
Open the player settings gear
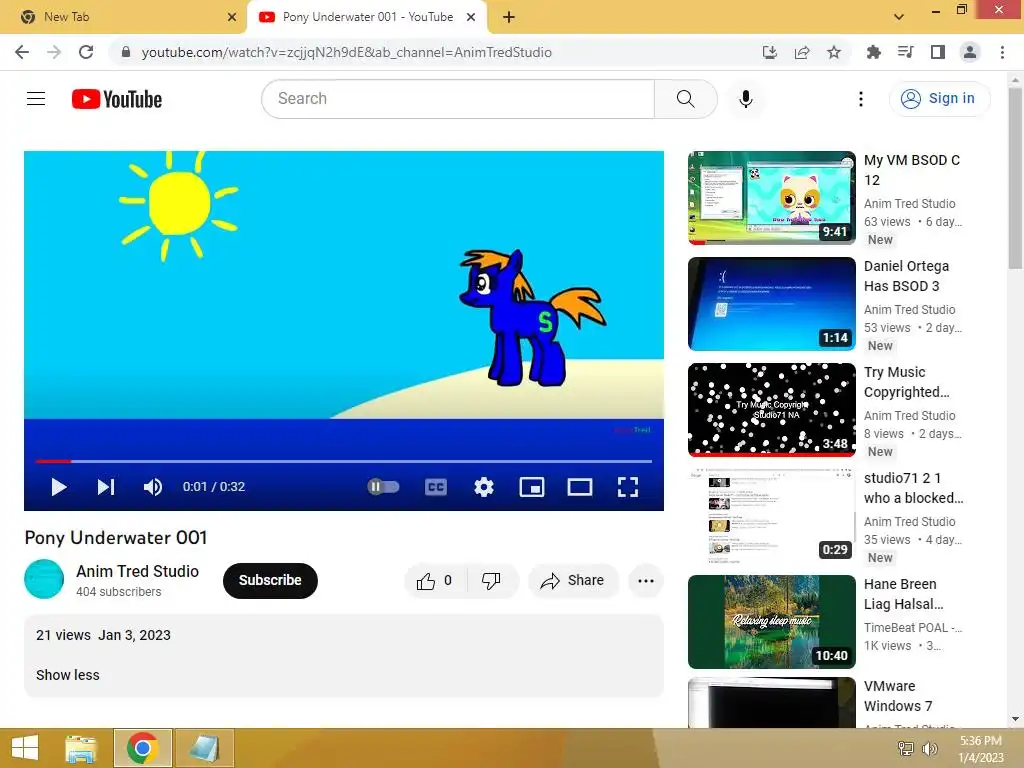[x=484, y=487]
